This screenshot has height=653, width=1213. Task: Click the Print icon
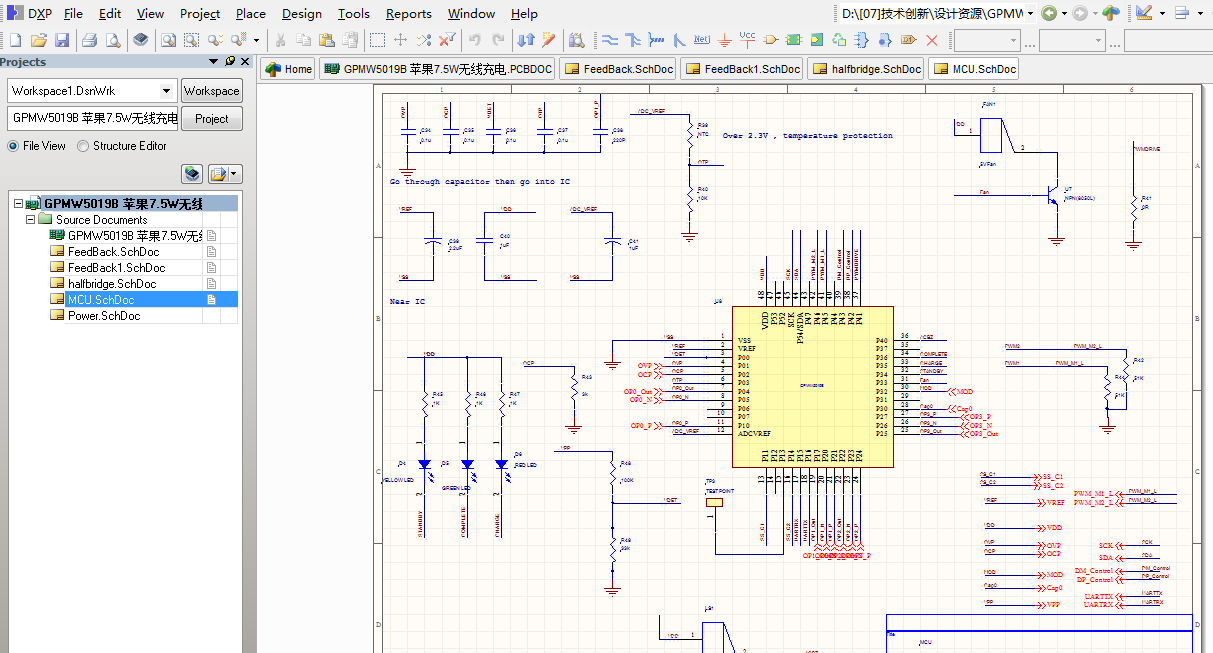click(89, 40)
